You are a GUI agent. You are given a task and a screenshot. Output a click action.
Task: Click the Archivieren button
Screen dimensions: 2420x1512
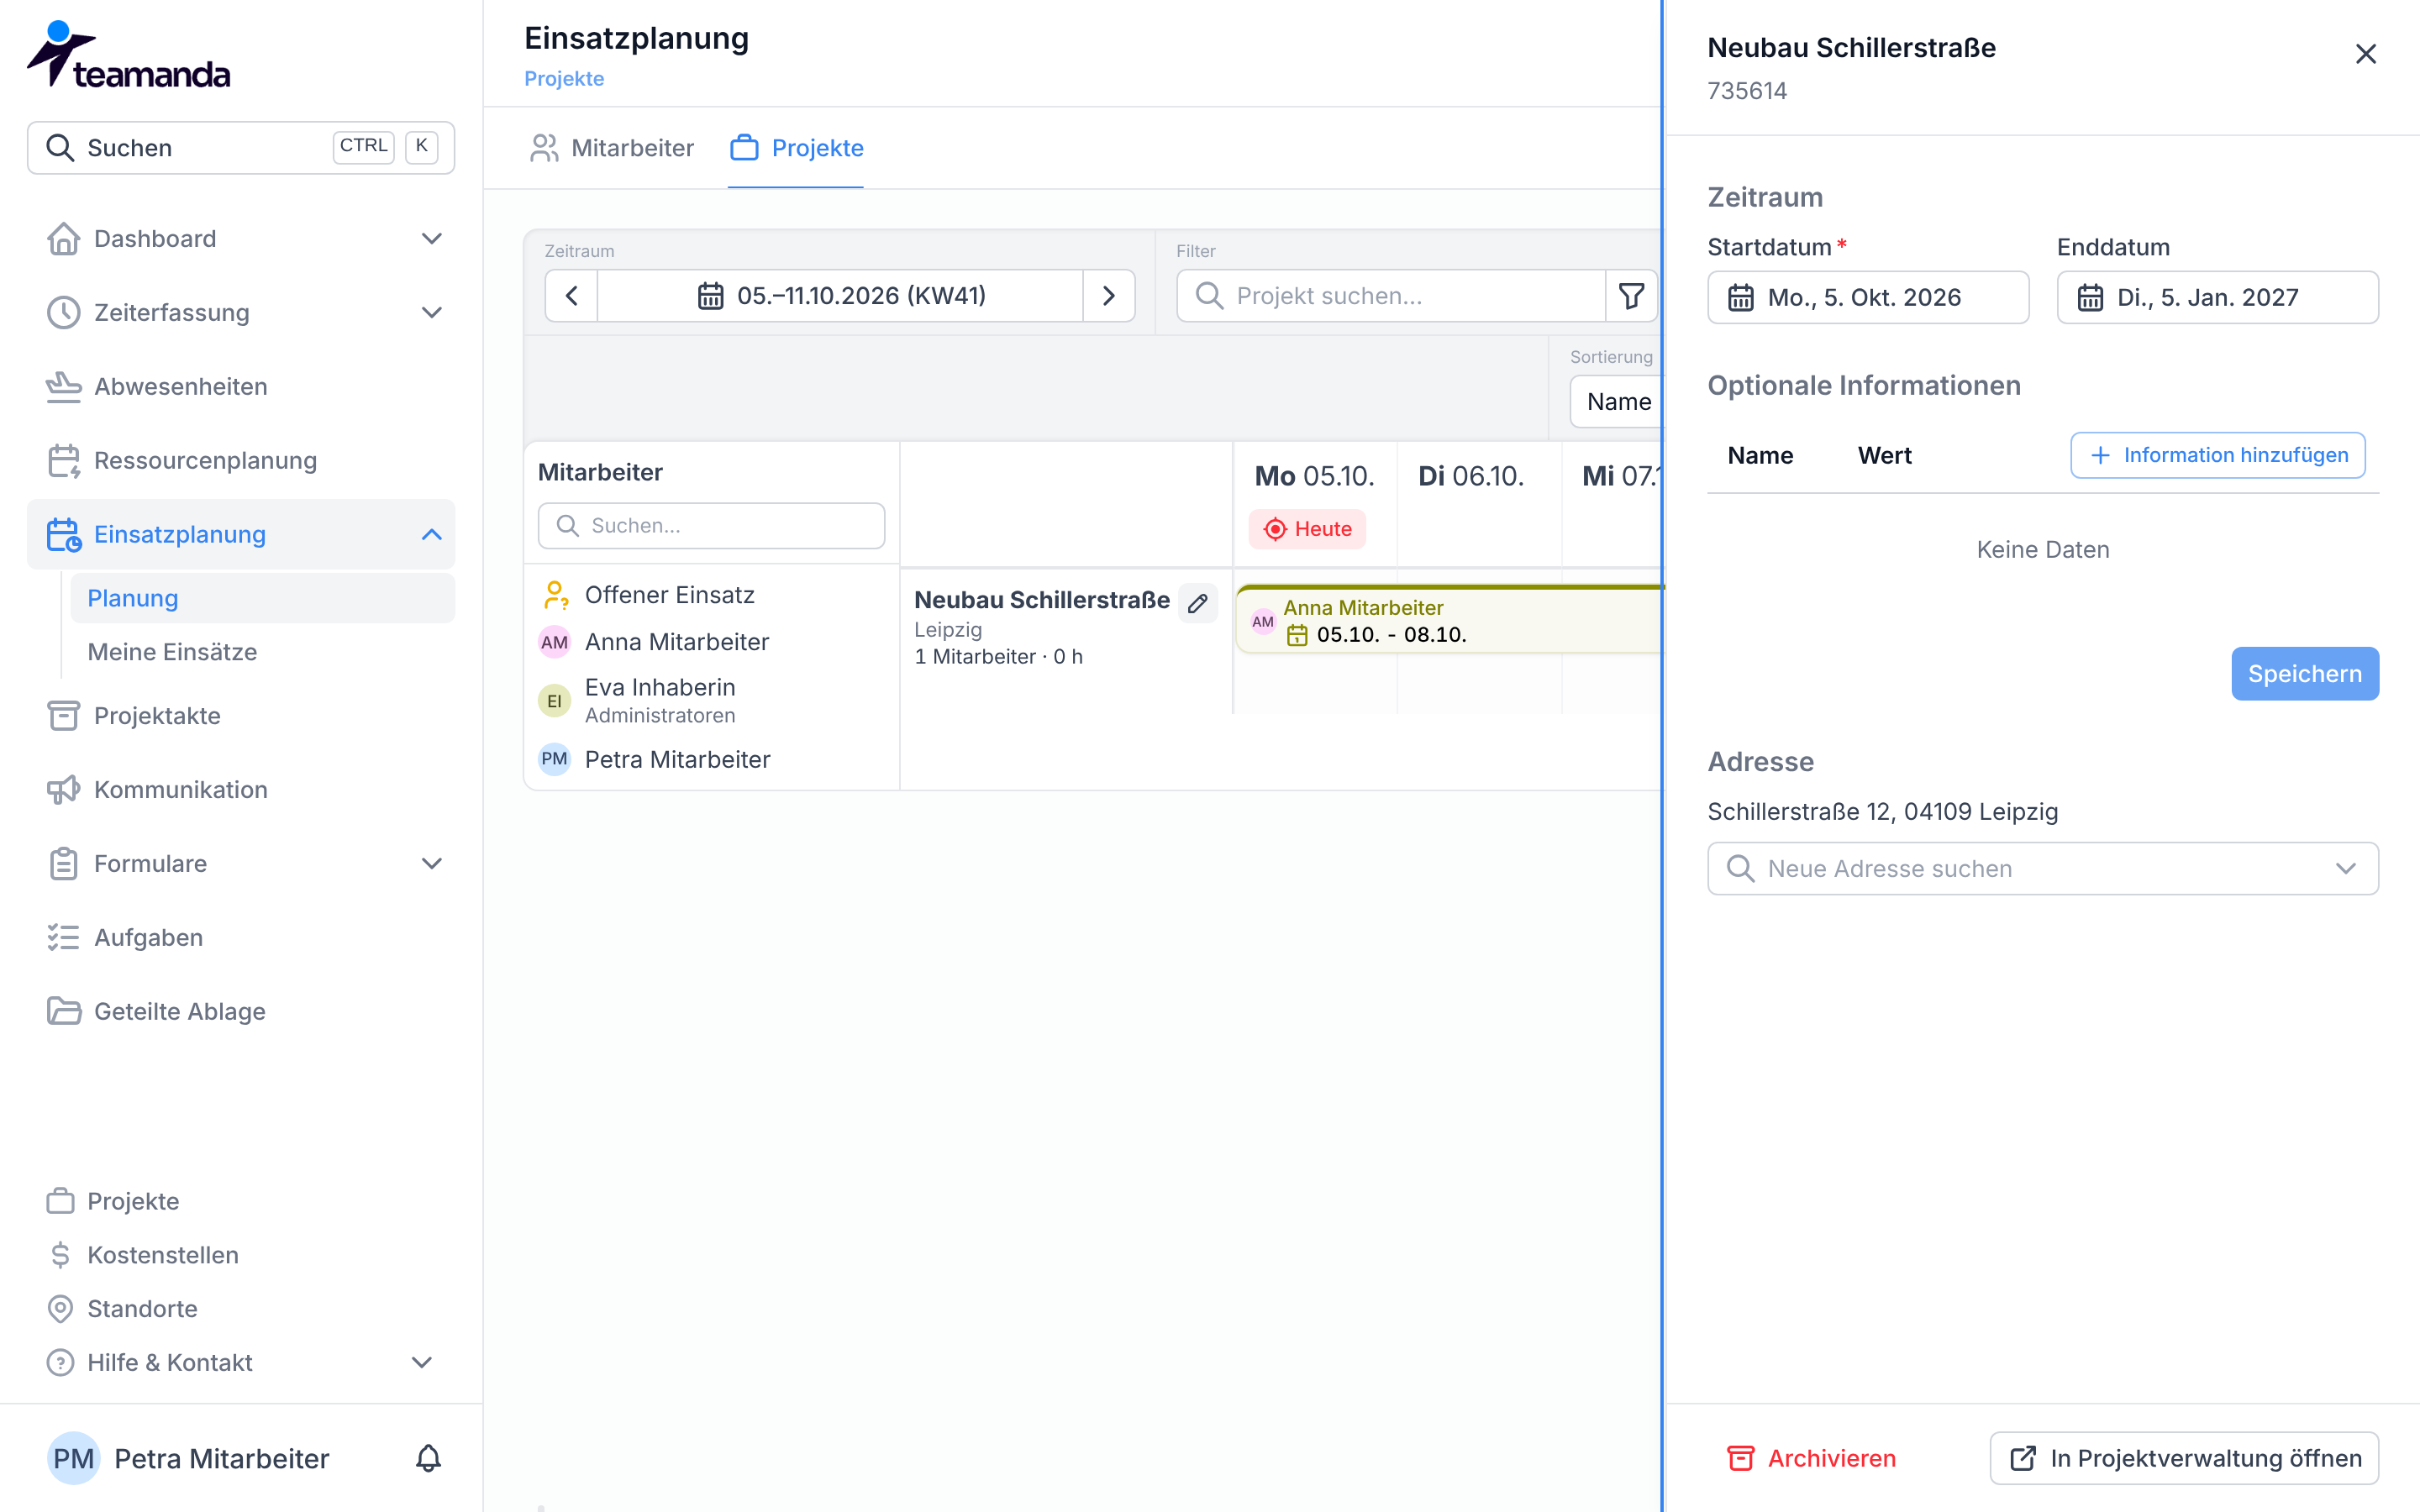coord(1811,1458)
